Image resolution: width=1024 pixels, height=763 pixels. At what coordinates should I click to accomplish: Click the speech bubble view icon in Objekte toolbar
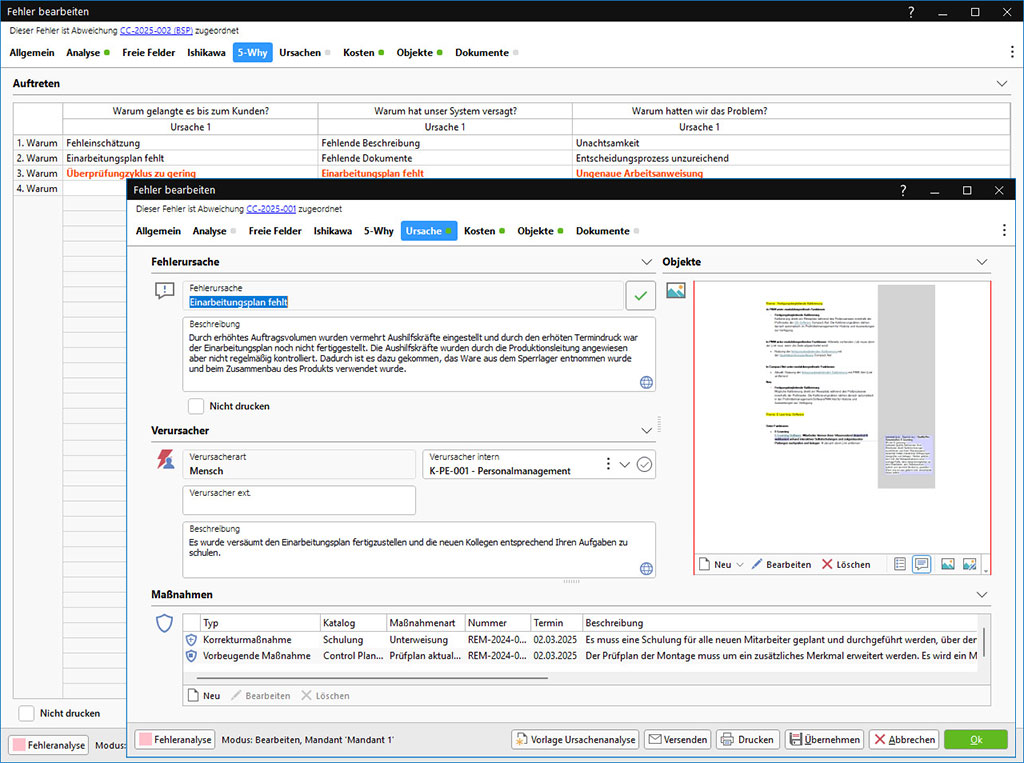[921, 564]
